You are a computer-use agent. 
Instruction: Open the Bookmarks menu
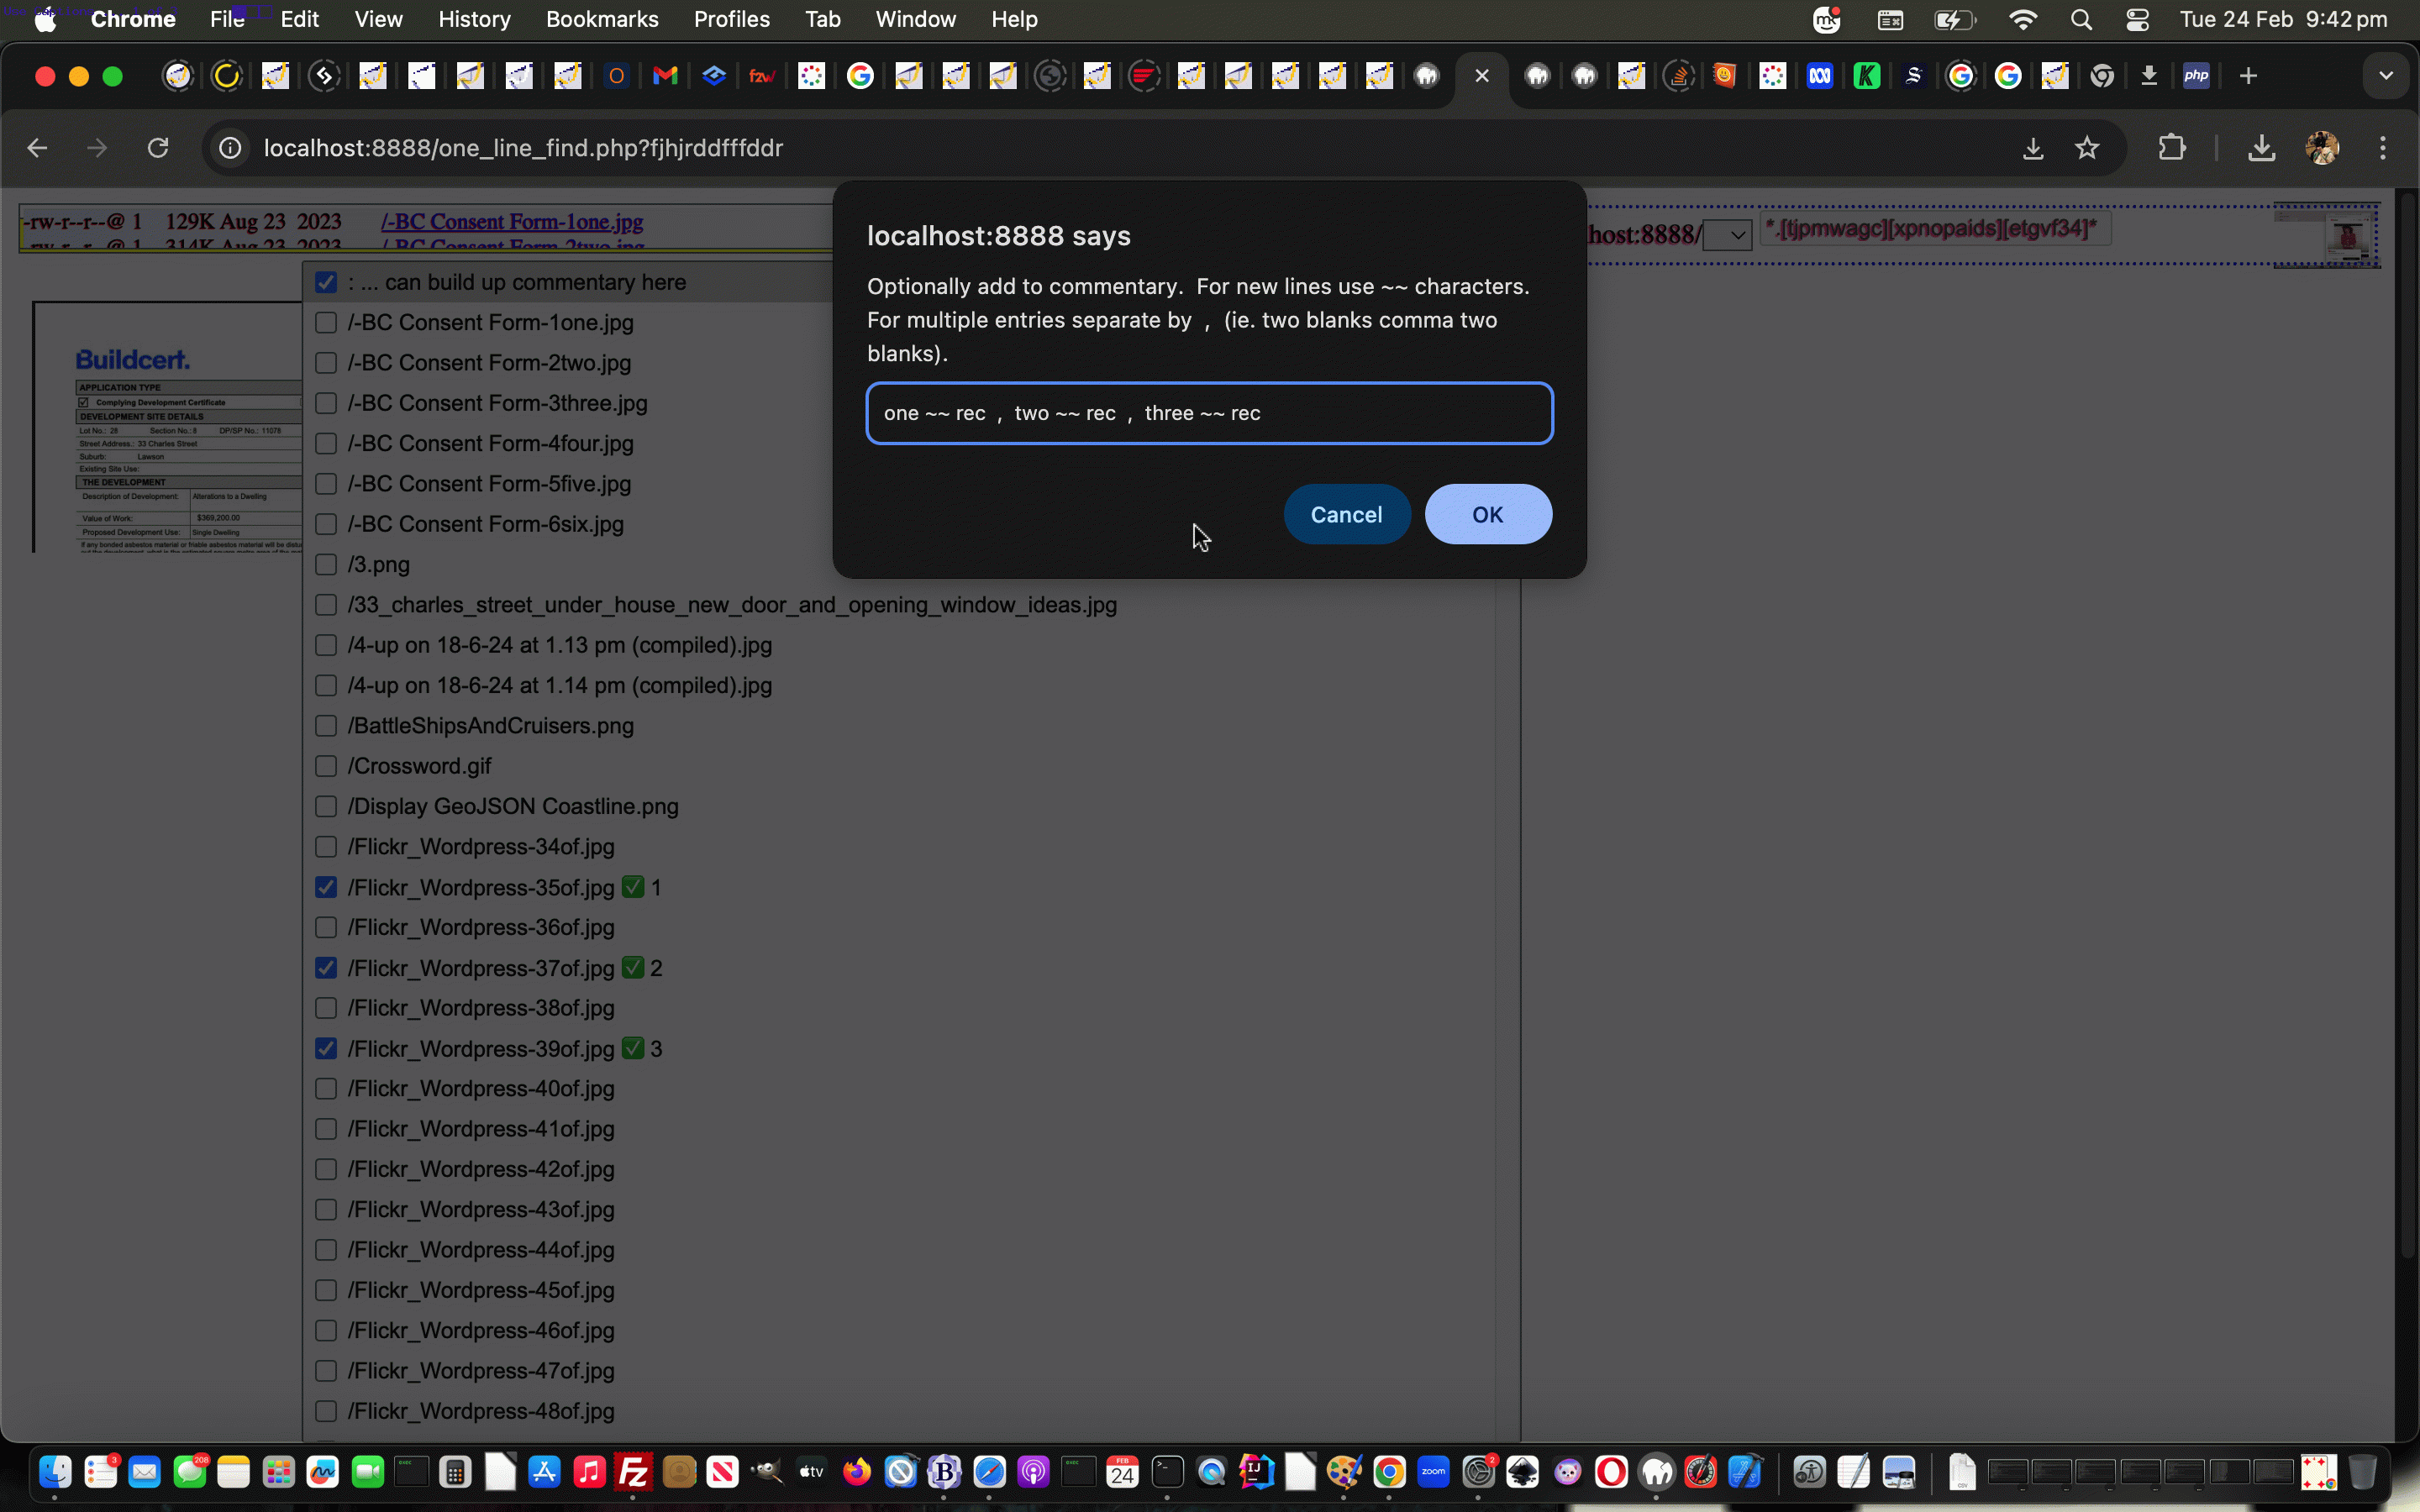pyautogui.click(x=602, y=20)
